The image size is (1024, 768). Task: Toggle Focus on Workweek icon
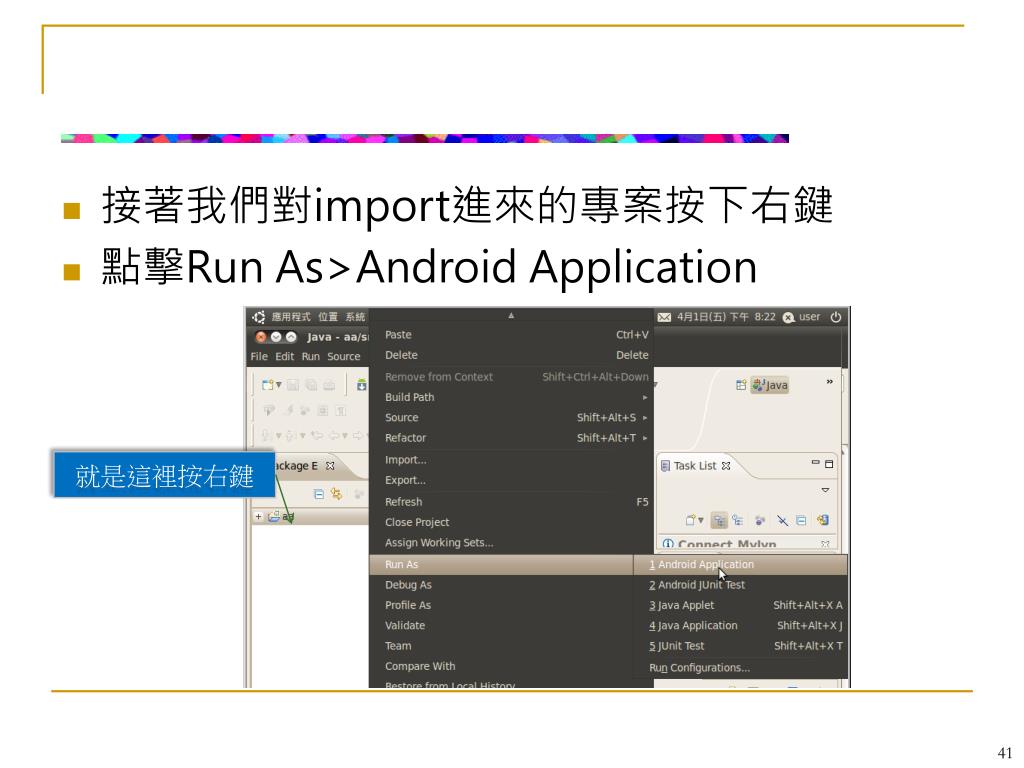point(760,520)
